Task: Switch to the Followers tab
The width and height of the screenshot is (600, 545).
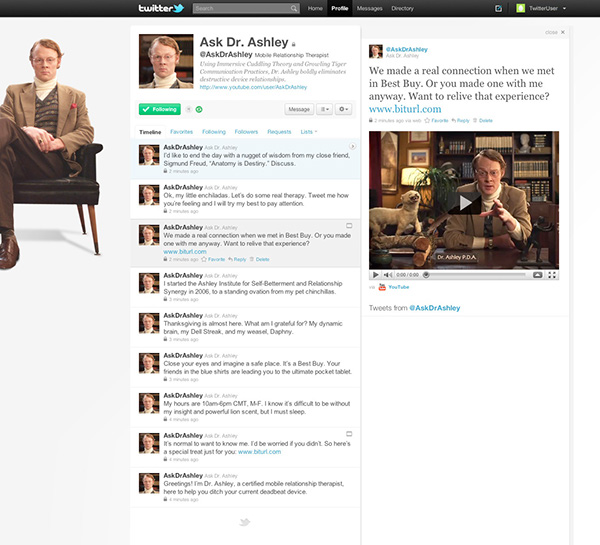Action: 246,132
